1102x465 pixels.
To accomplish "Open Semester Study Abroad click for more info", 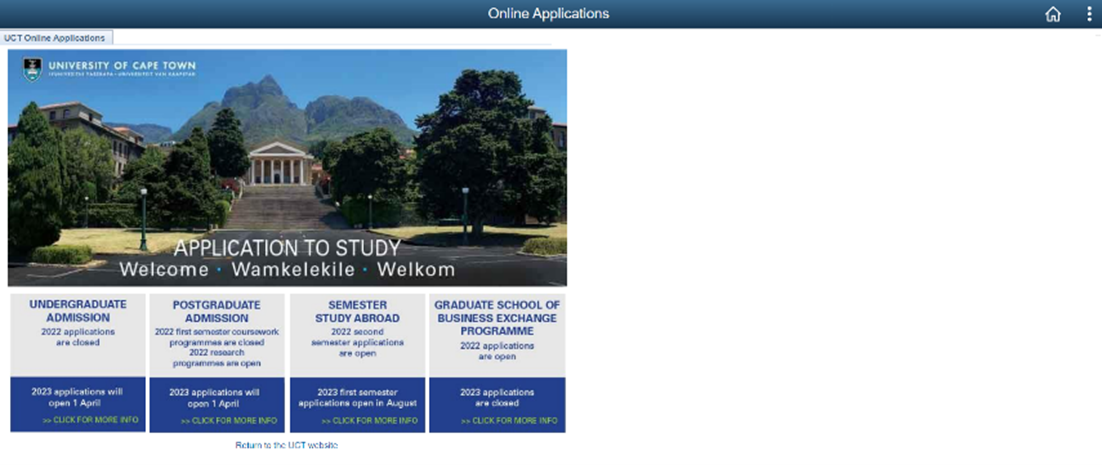I will click(x=369, y=421).
